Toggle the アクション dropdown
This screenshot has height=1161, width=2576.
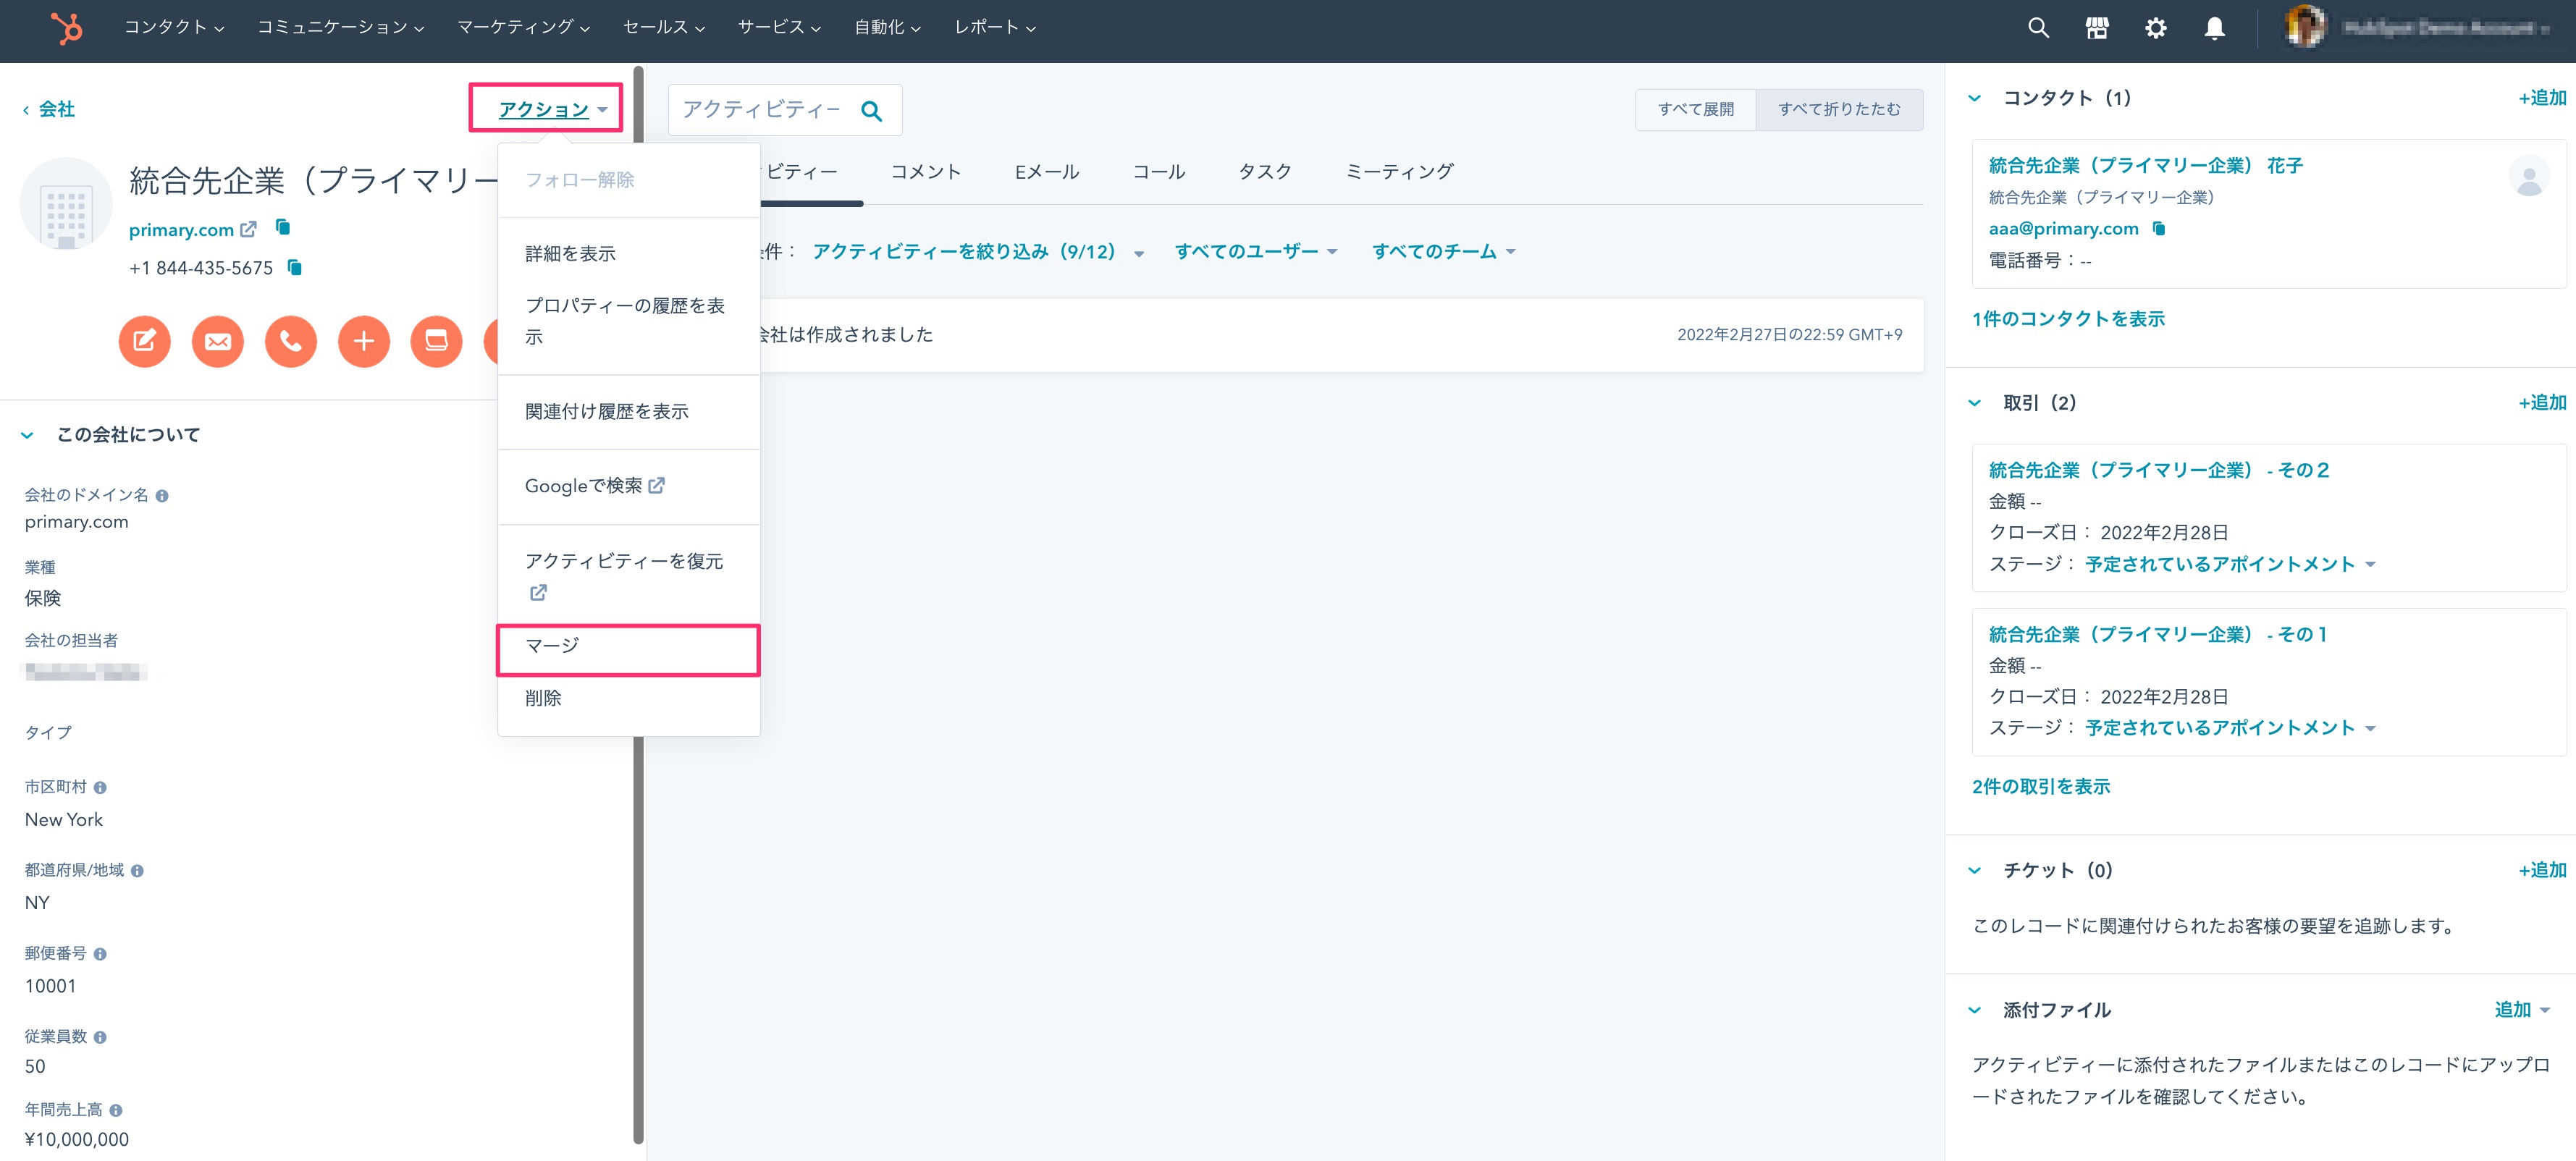pos(552,109)
